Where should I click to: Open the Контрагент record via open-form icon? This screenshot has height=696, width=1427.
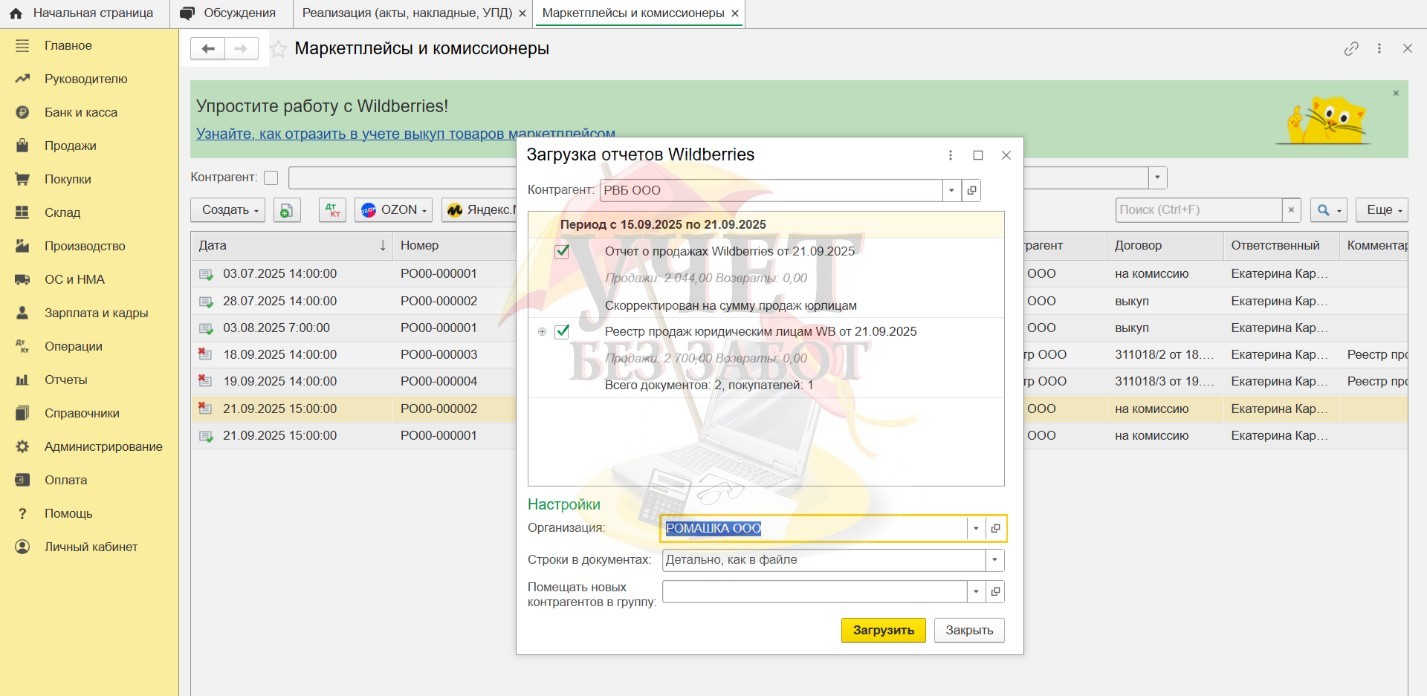pos(972,190)
